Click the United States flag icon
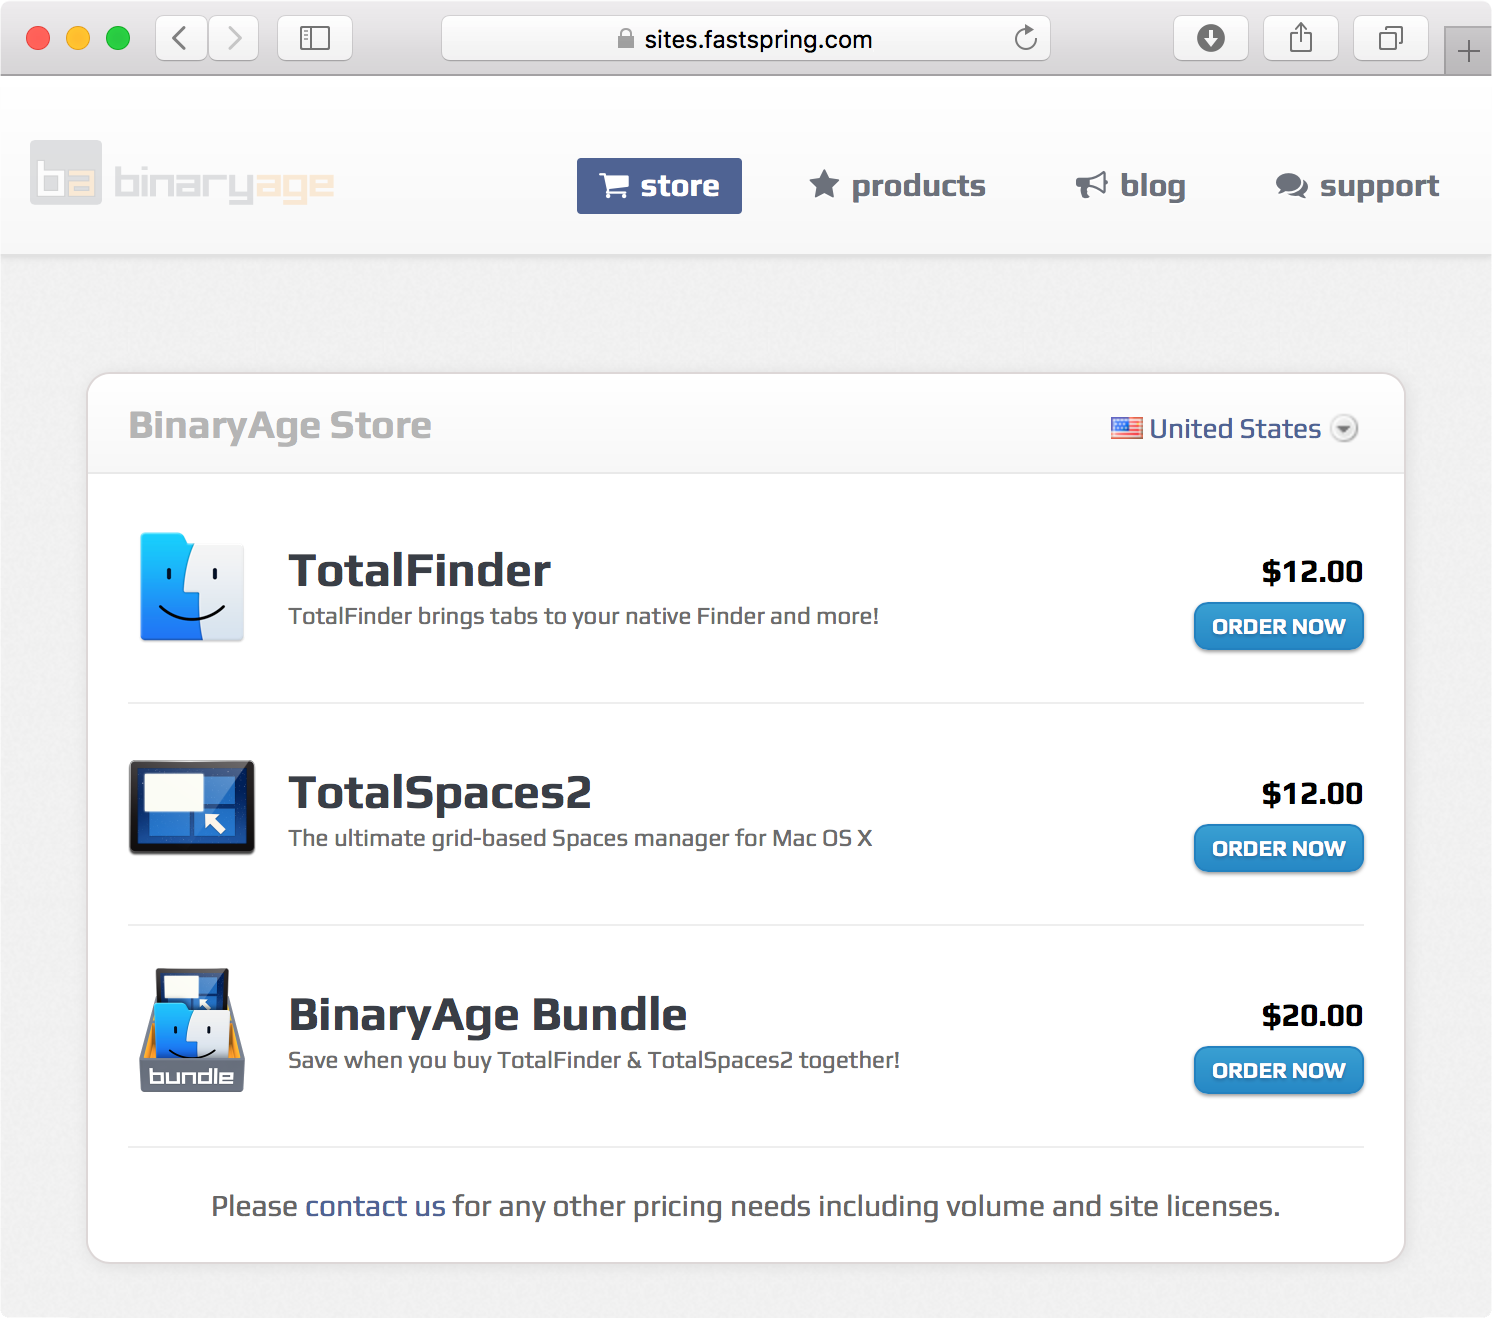The height and width of the screenshot is (1318, 1492). point(1127,429)
